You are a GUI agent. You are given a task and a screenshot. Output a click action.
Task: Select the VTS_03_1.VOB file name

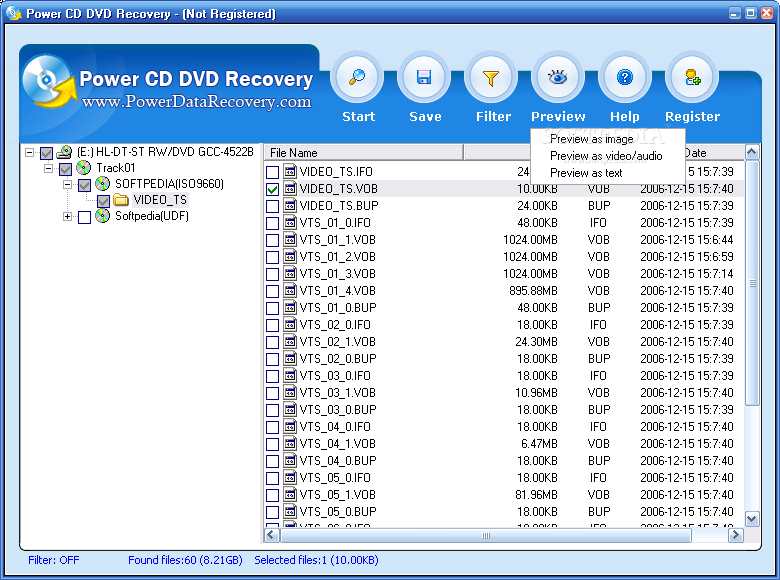(338, 393)
